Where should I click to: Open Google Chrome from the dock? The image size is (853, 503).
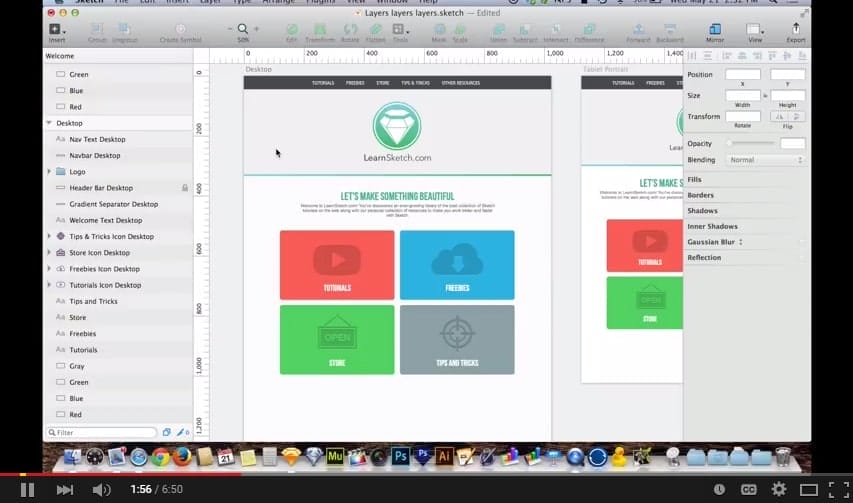(160, 457)
